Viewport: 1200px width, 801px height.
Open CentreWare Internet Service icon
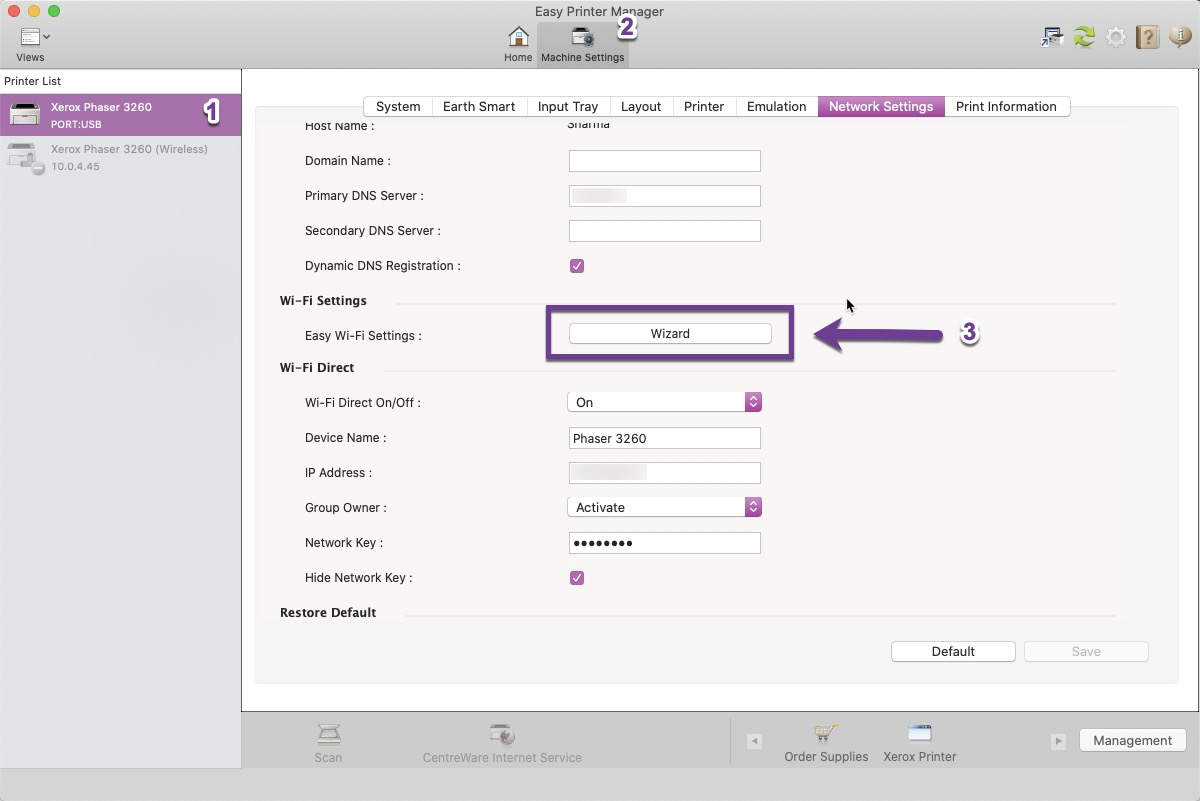coord(502,735)
